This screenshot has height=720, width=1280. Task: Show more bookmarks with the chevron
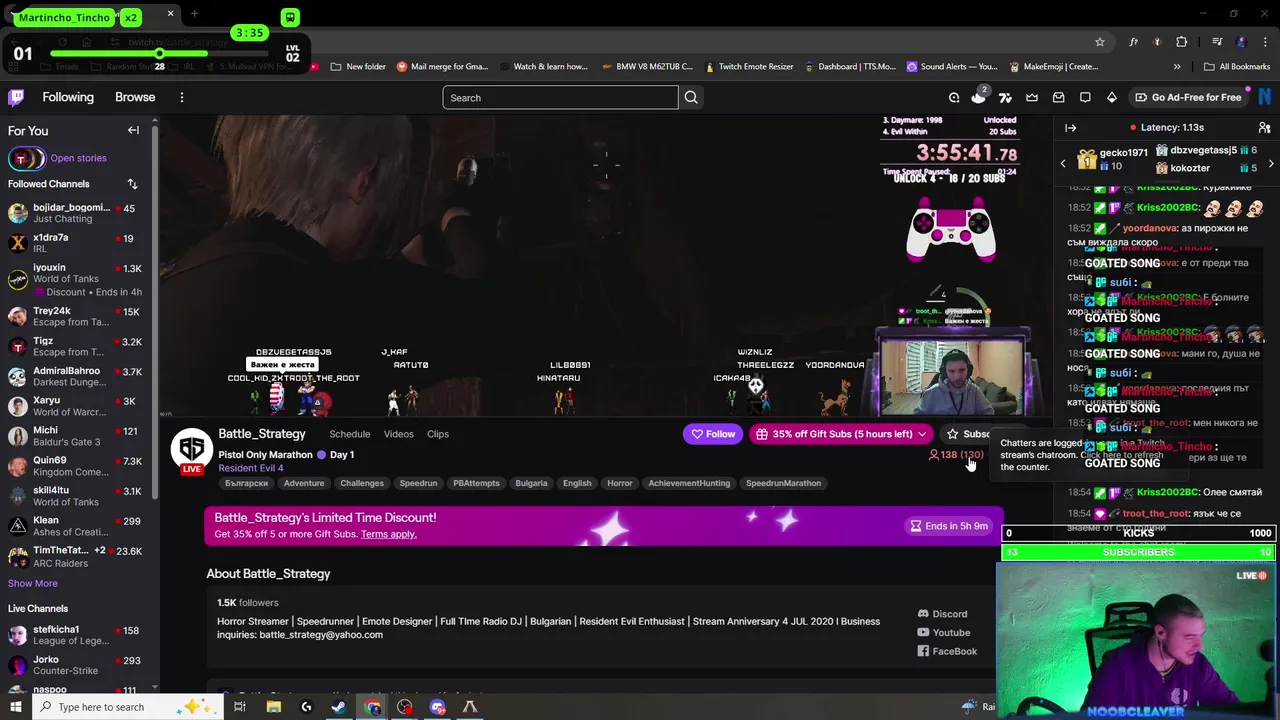point(1177,67)
